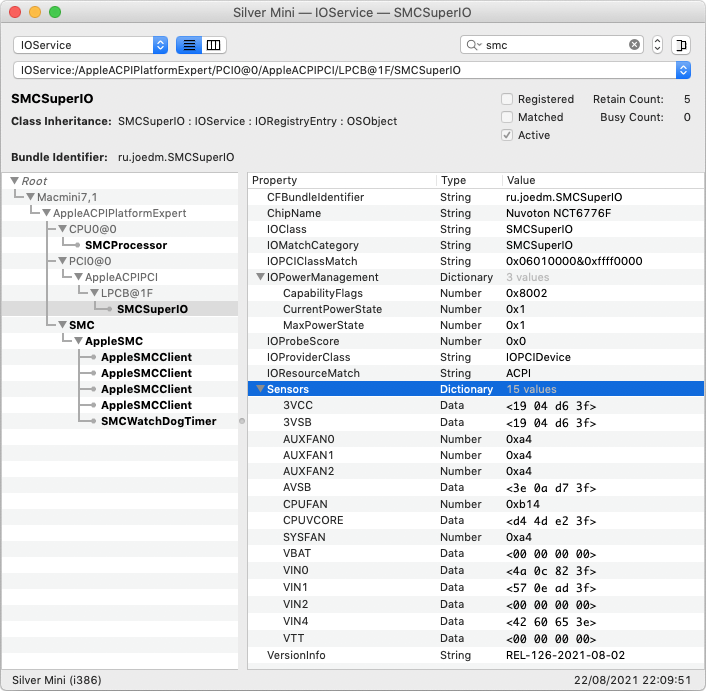Select the VIN1 sensor row

click(475, 587)
